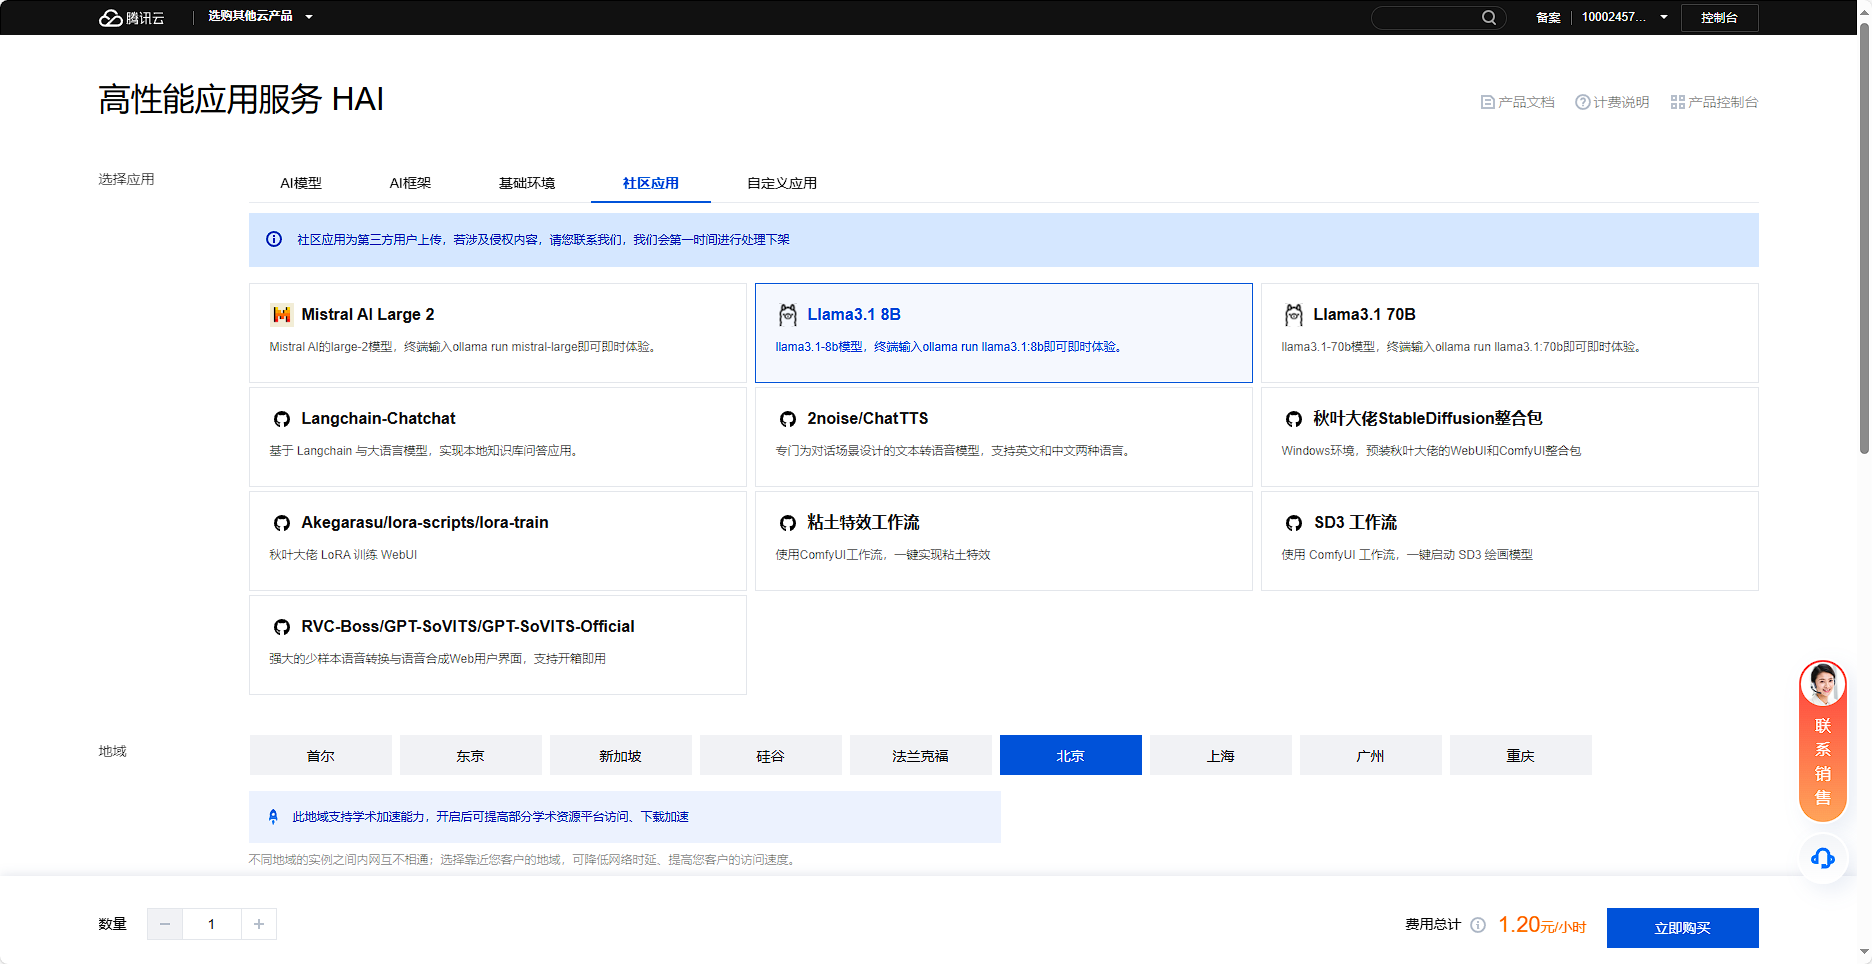Click the SD3 工作流 GitHub icon
The height and width of the screenshot is (964, 1872).
click(1294, 523)
